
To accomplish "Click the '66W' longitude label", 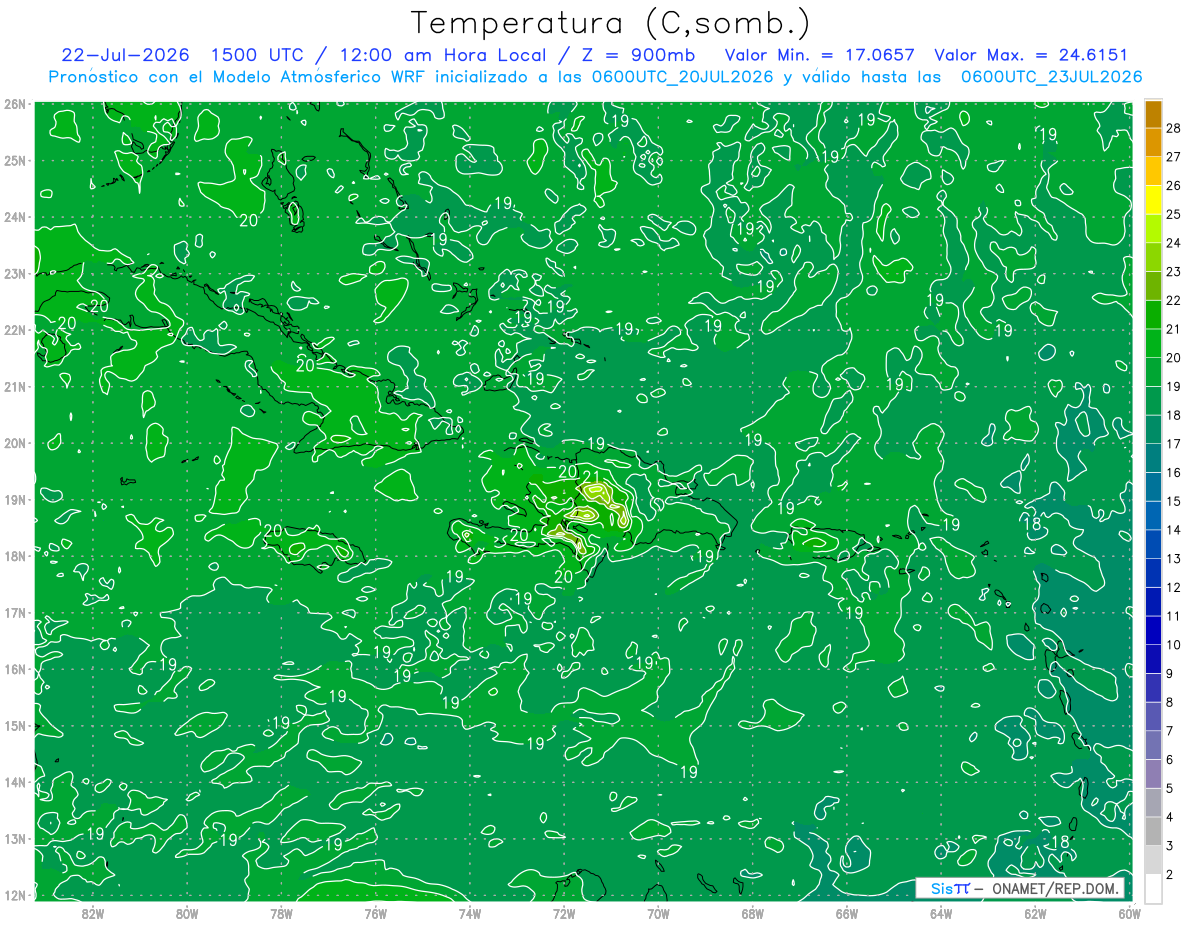I will pyautogui.click(x=846, y=913).
